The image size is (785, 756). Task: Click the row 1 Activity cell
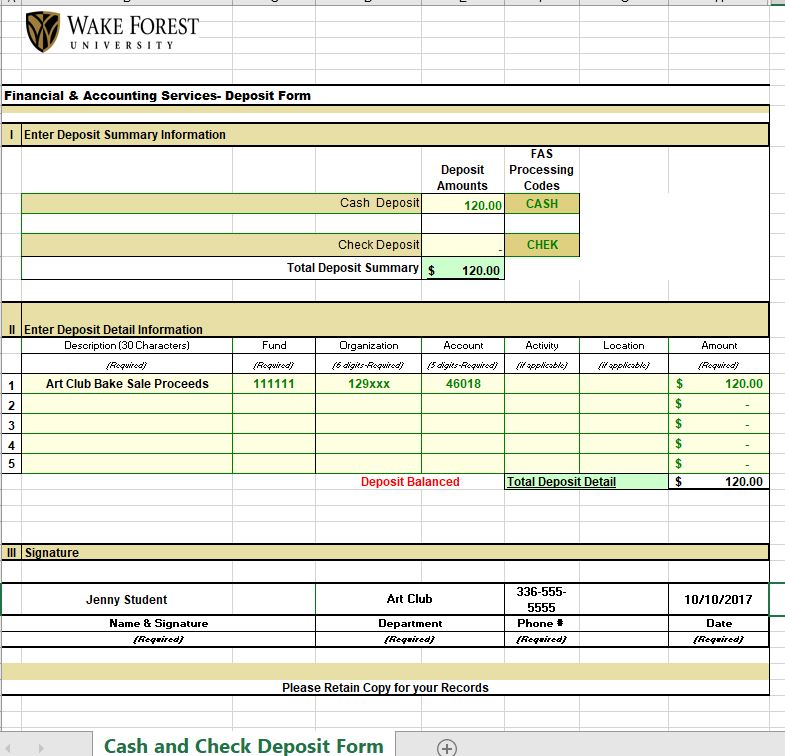[x=542, y=384]
